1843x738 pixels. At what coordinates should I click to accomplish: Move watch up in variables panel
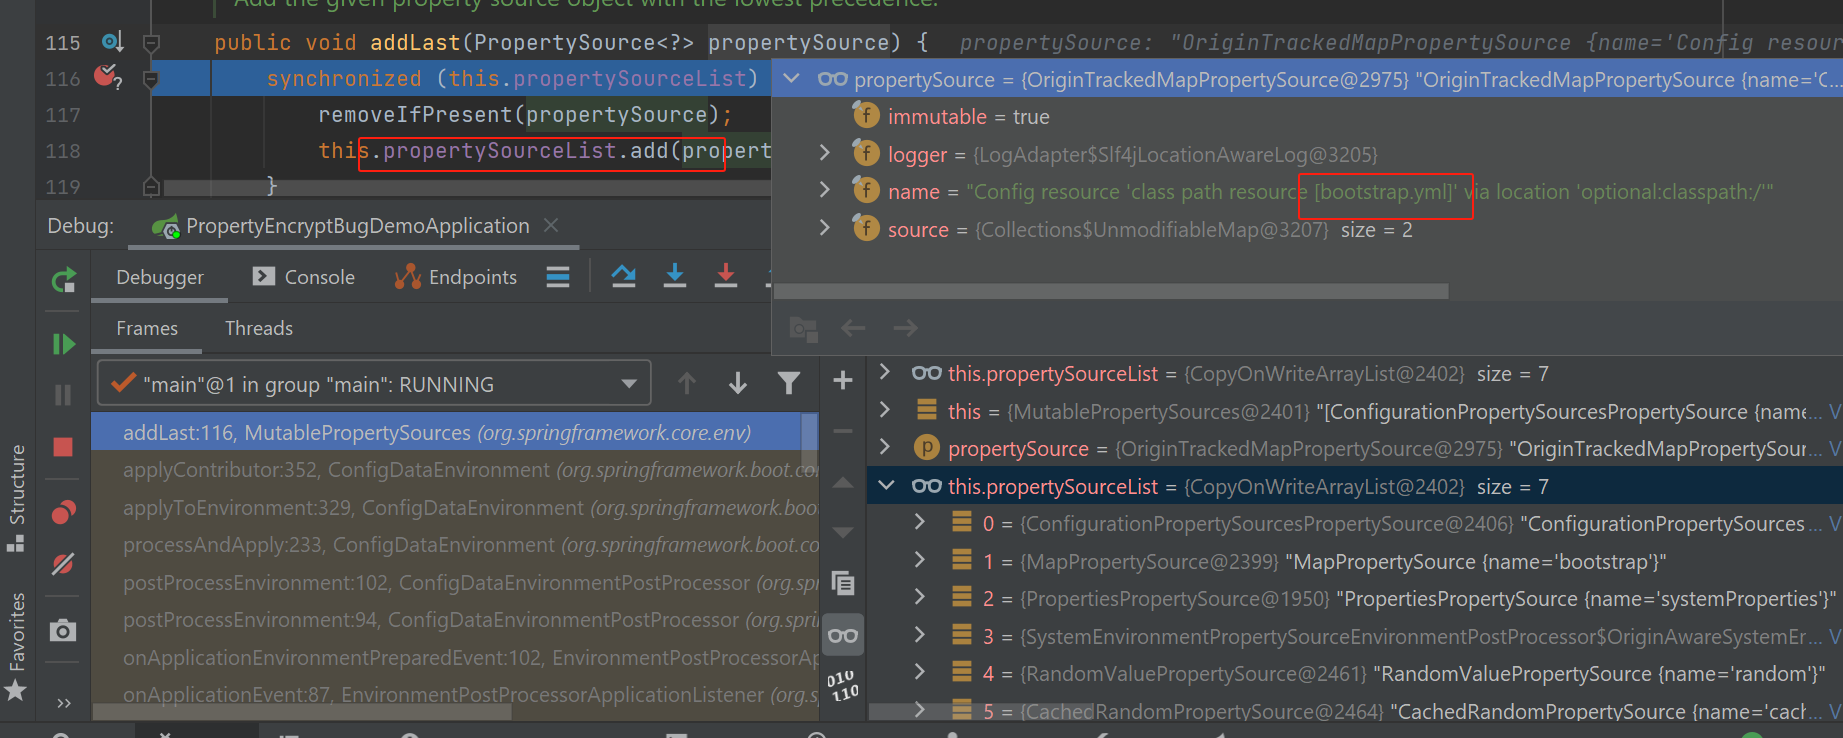843,483
